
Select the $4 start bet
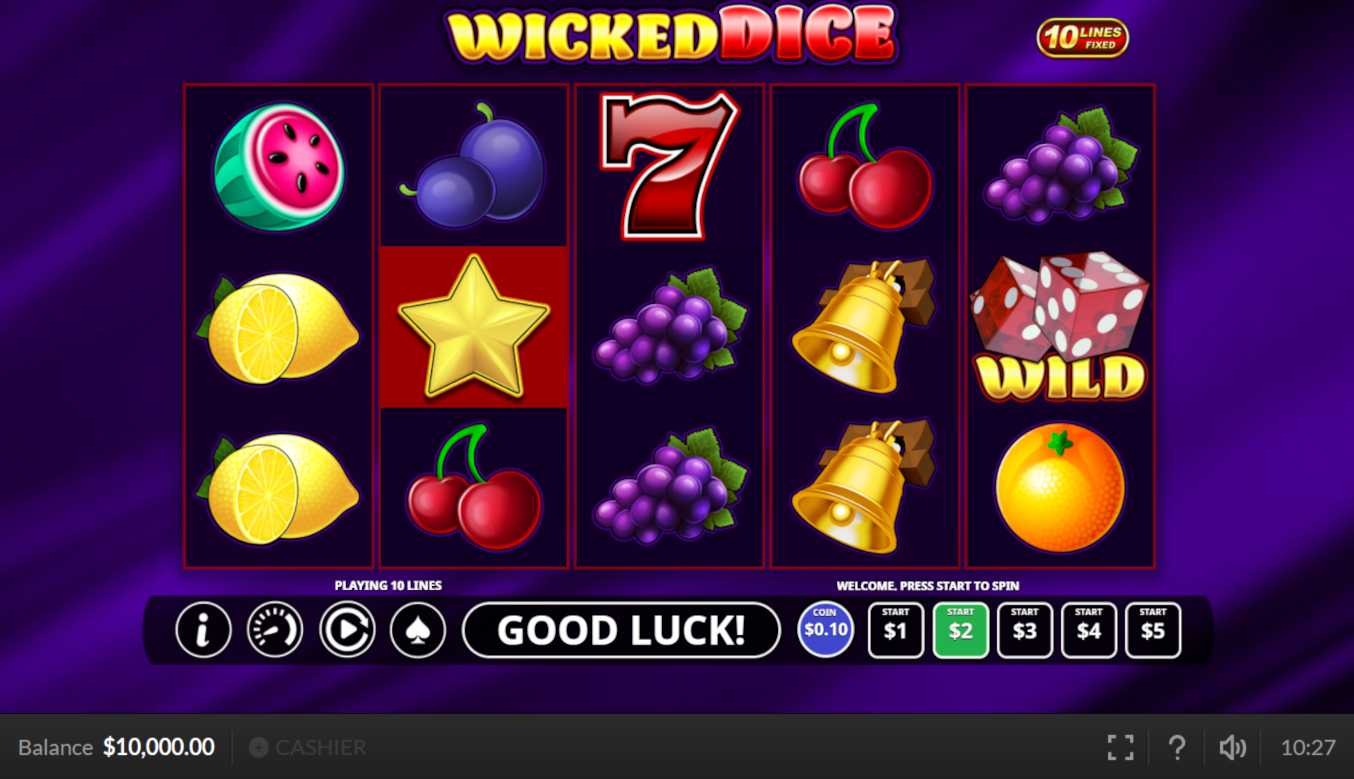(1089, 630)
